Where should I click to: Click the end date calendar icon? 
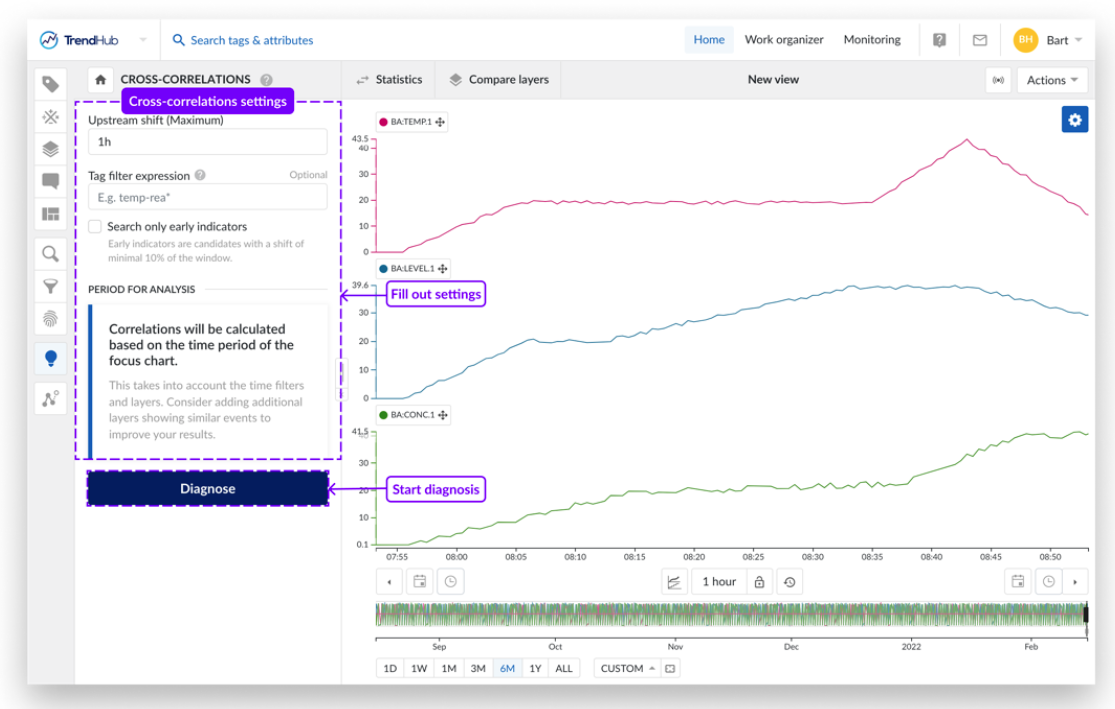1018,582
